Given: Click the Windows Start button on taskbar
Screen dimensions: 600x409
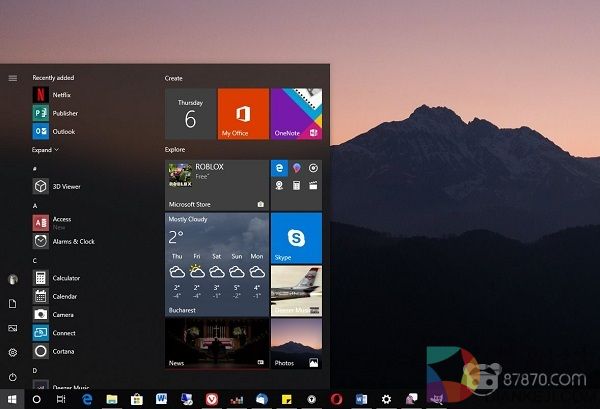Looking at the screenshot, I should coord(12,399).
